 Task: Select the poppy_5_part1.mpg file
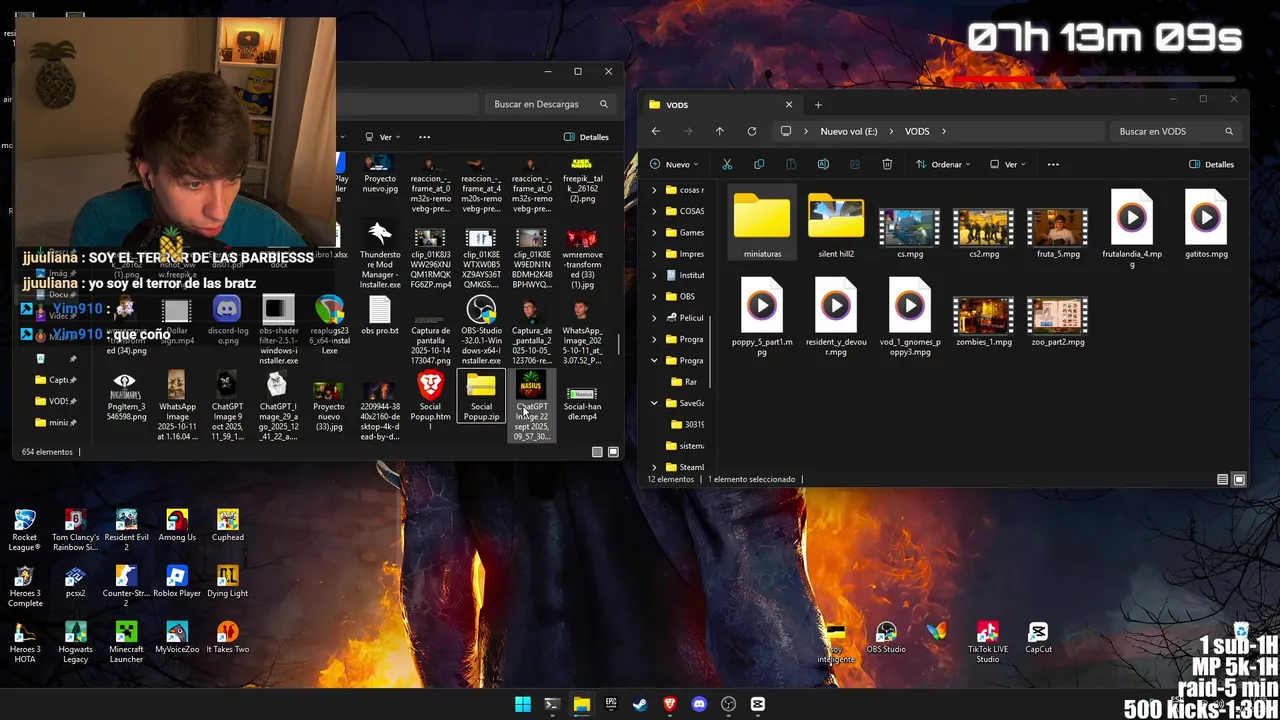(x=762, y=317)
